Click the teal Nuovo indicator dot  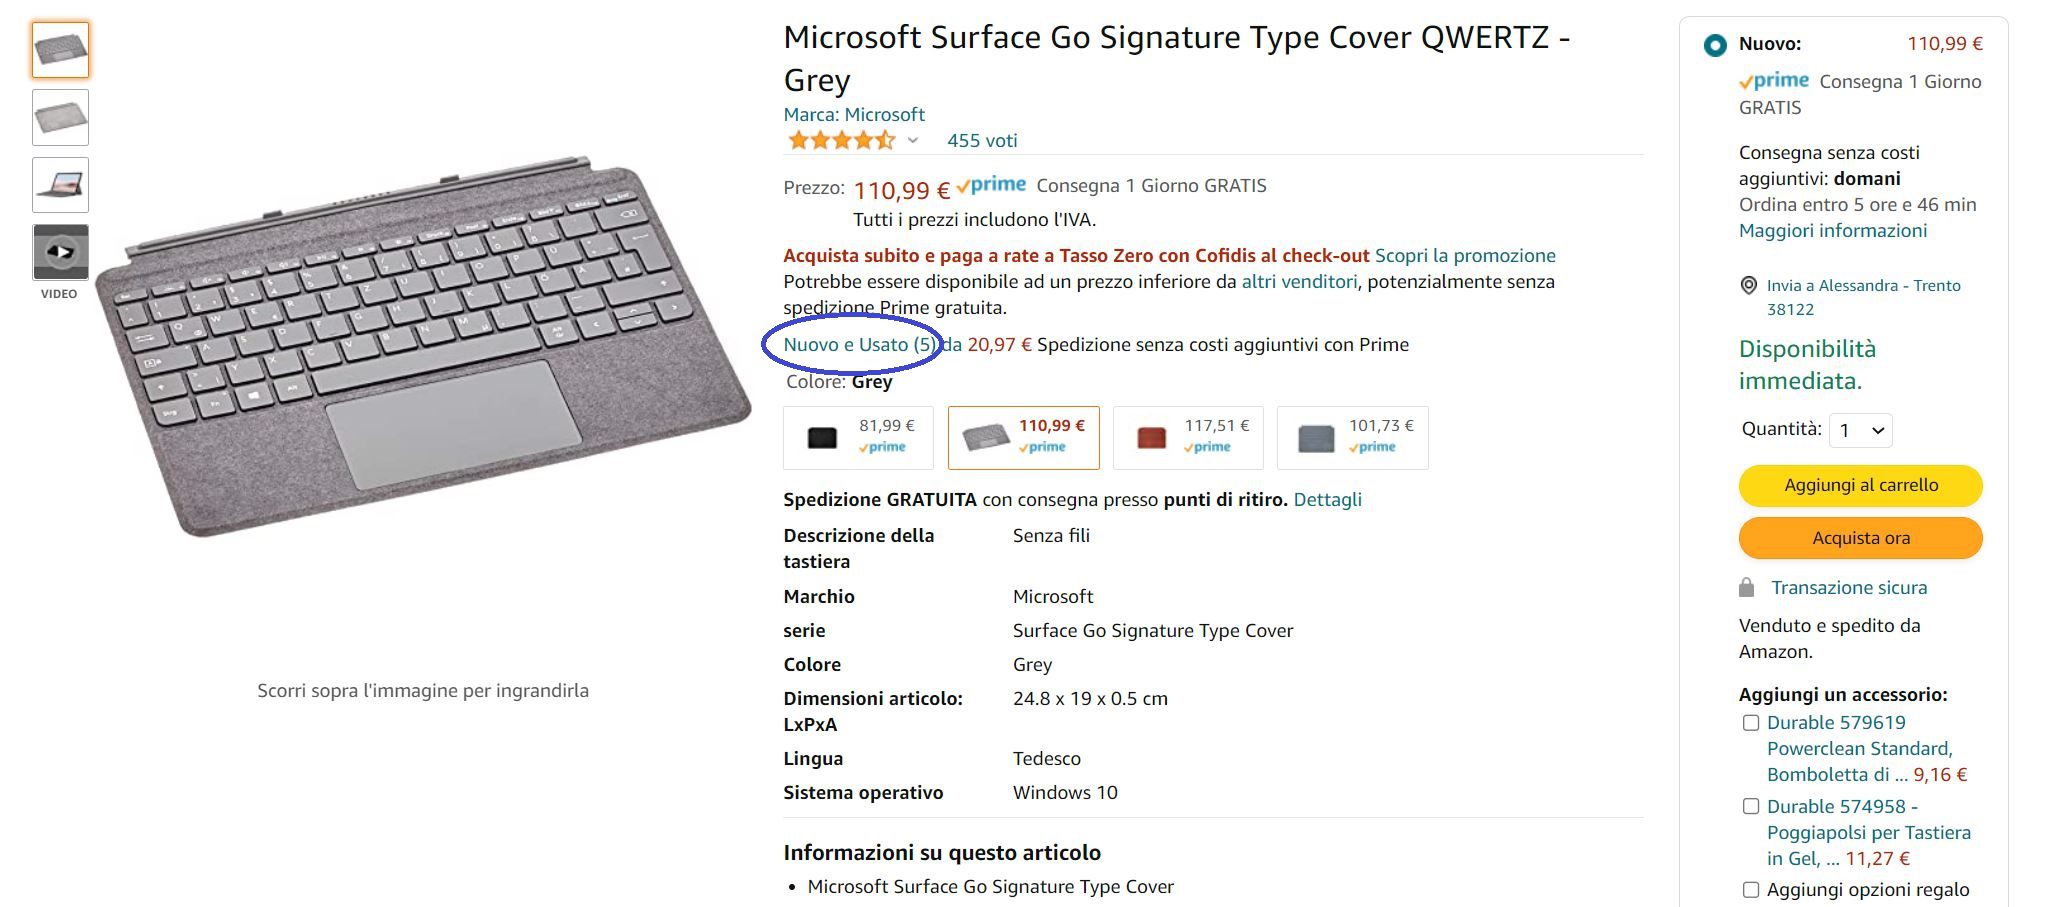pos(1714,44)
